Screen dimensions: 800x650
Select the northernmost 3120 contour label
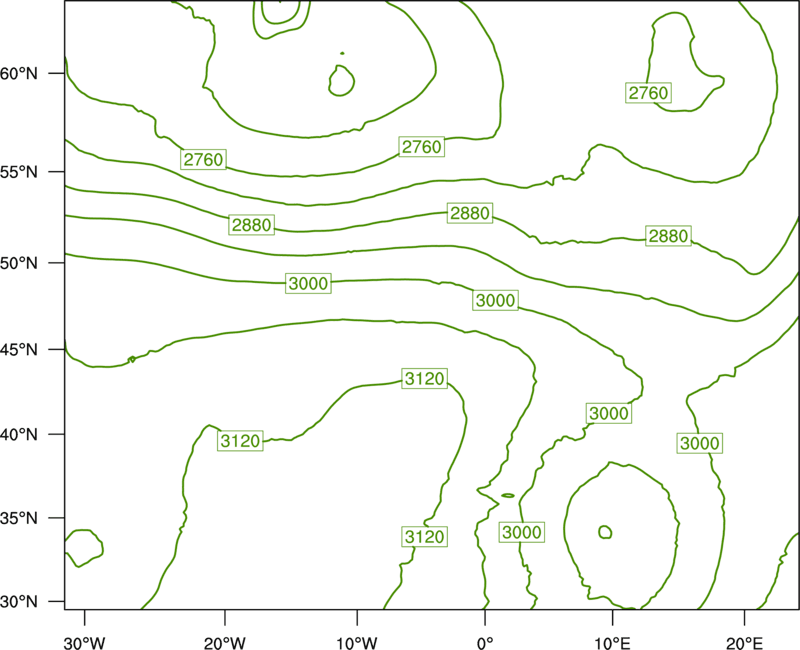point(424,379)
